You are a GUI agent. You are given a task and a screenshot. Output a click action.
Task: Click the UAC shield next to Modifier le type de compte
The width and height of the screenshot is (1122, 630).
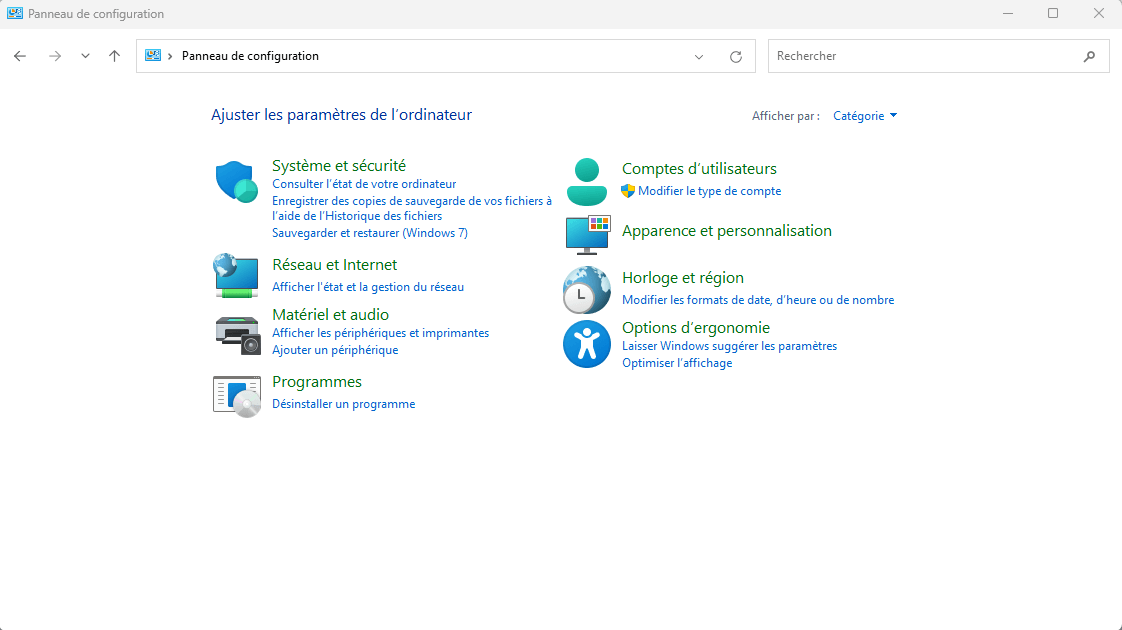coord(628,190)
